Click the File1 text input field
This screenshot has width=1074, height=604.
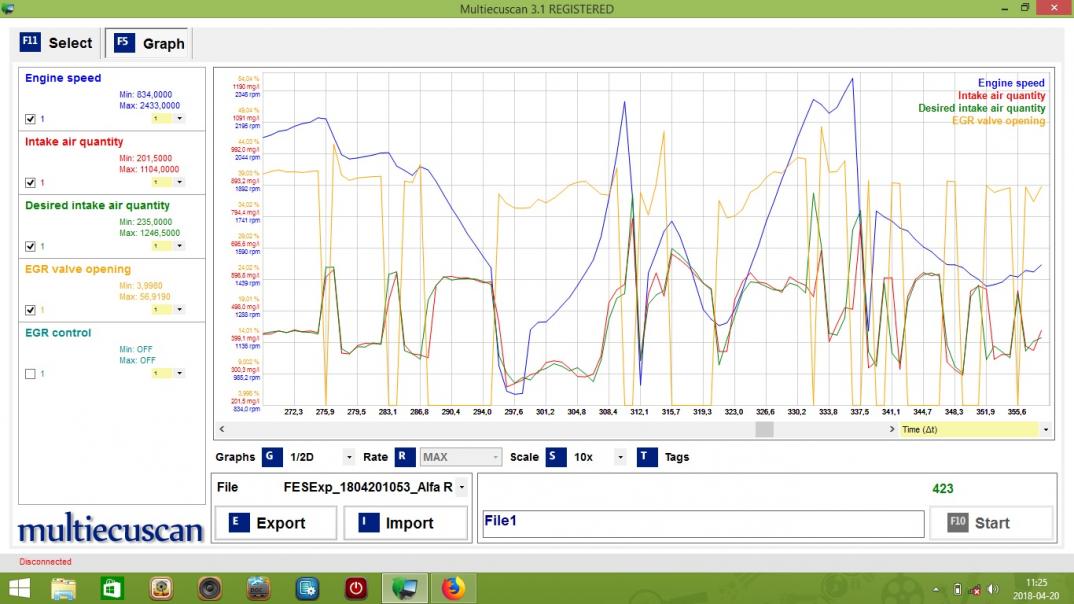[702, 523]
